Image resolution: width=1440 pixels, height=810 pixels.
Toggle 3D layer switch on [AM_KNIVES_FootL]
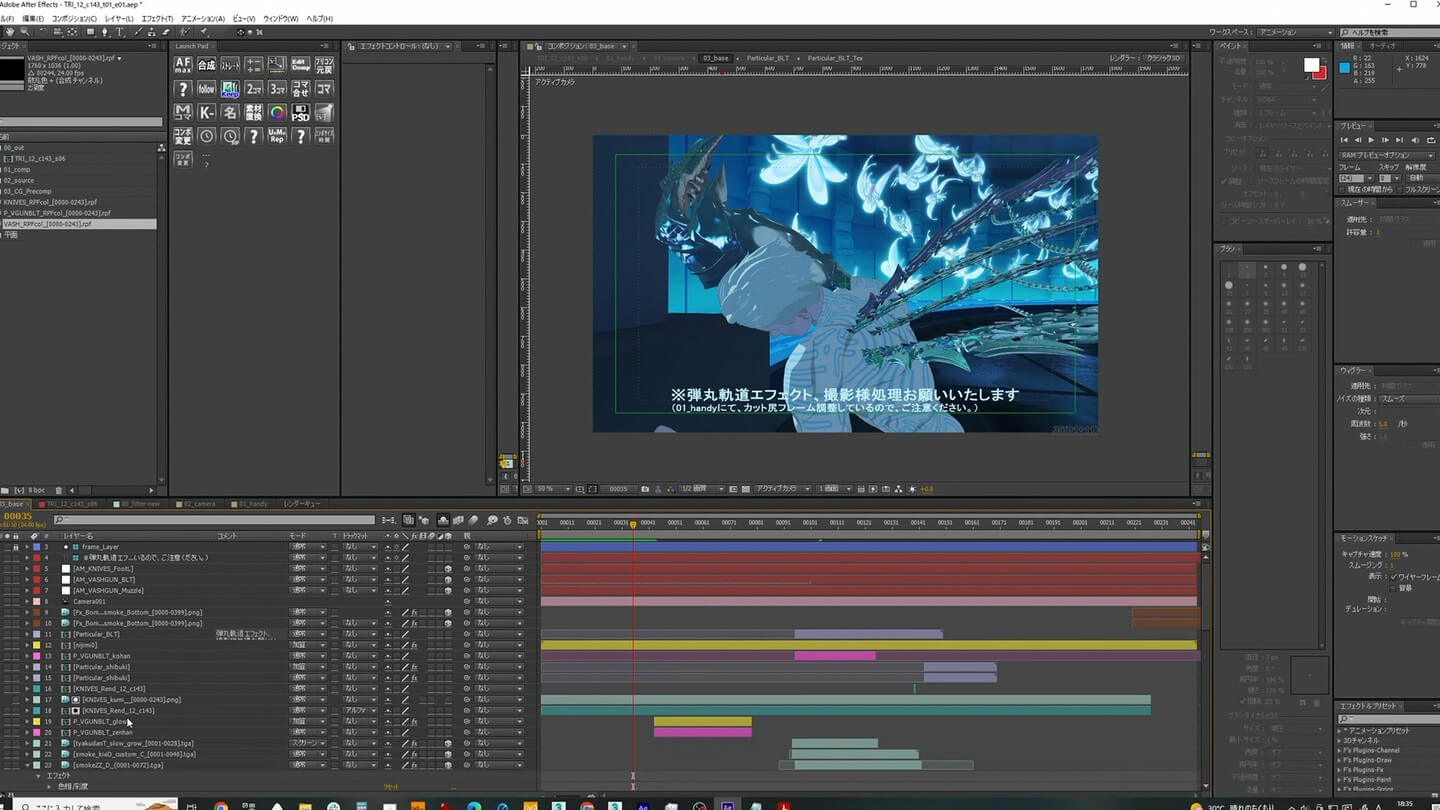[448, 568]
